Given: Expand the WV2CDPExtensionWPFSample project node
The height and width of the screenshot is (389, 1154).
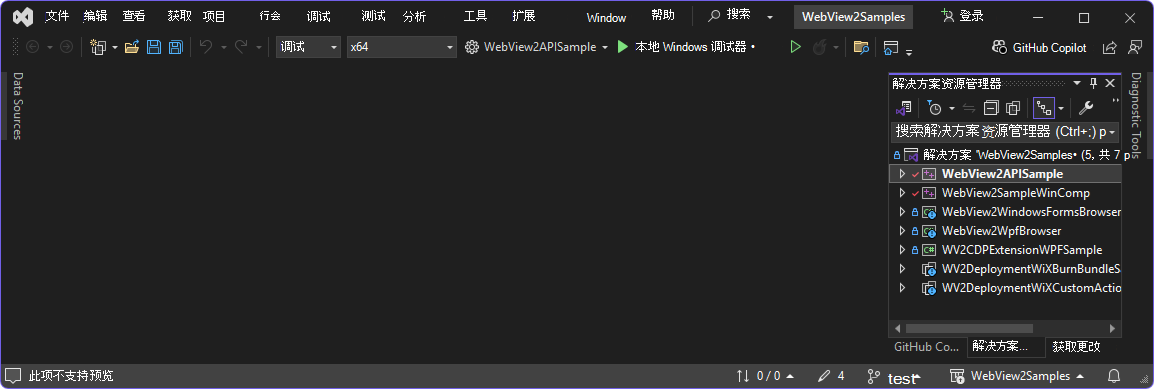Looking at the screenshot, I should [x=902, y=250].
